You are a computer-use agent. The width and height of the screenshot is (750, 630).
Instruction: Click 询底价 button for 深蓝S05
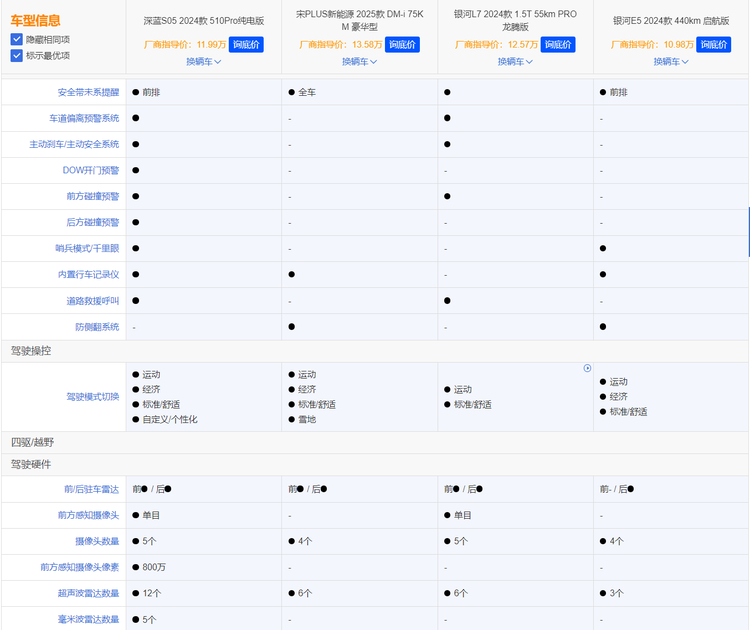246,44
